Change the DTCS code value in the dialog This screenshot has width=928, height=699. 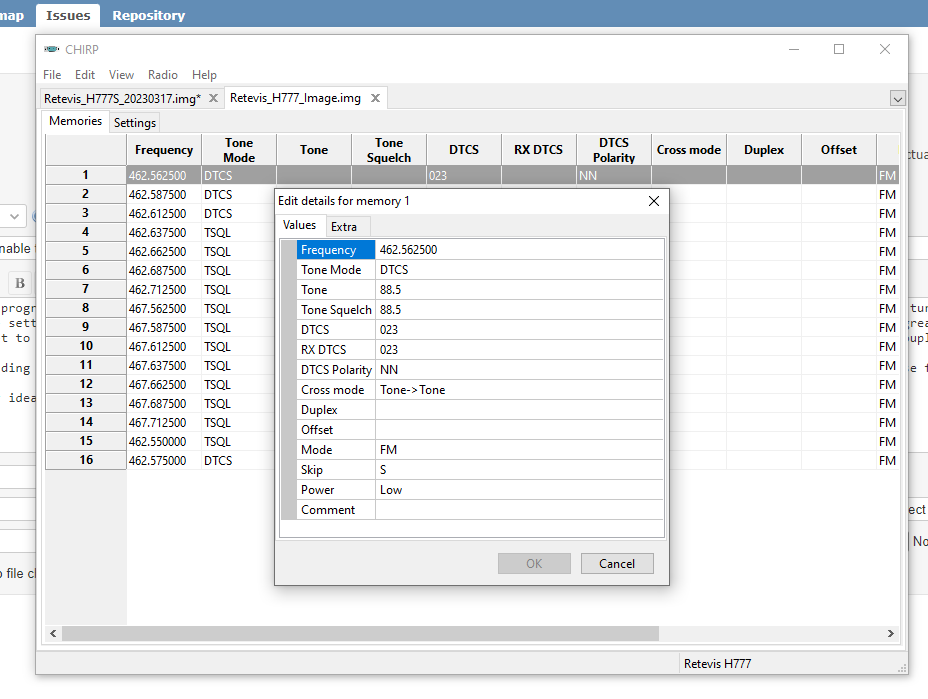coord(519,330)
